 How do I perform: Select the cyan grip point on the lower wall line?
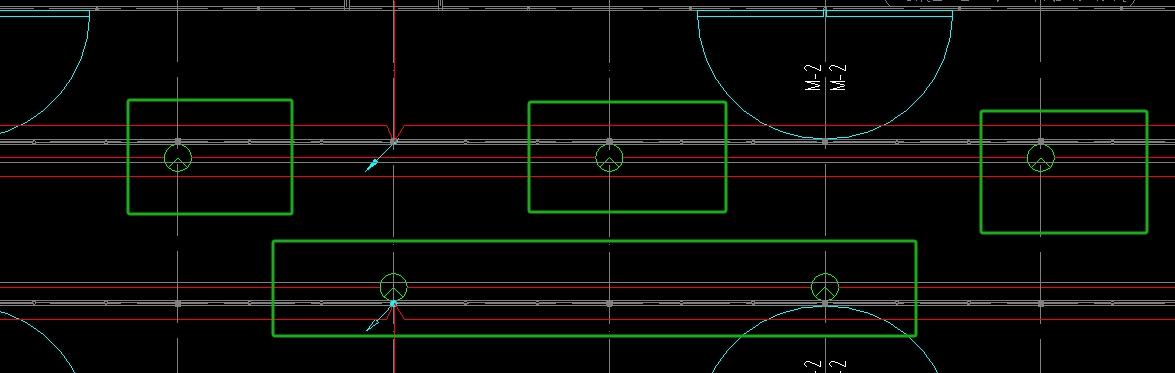click(x=393, y=303)
